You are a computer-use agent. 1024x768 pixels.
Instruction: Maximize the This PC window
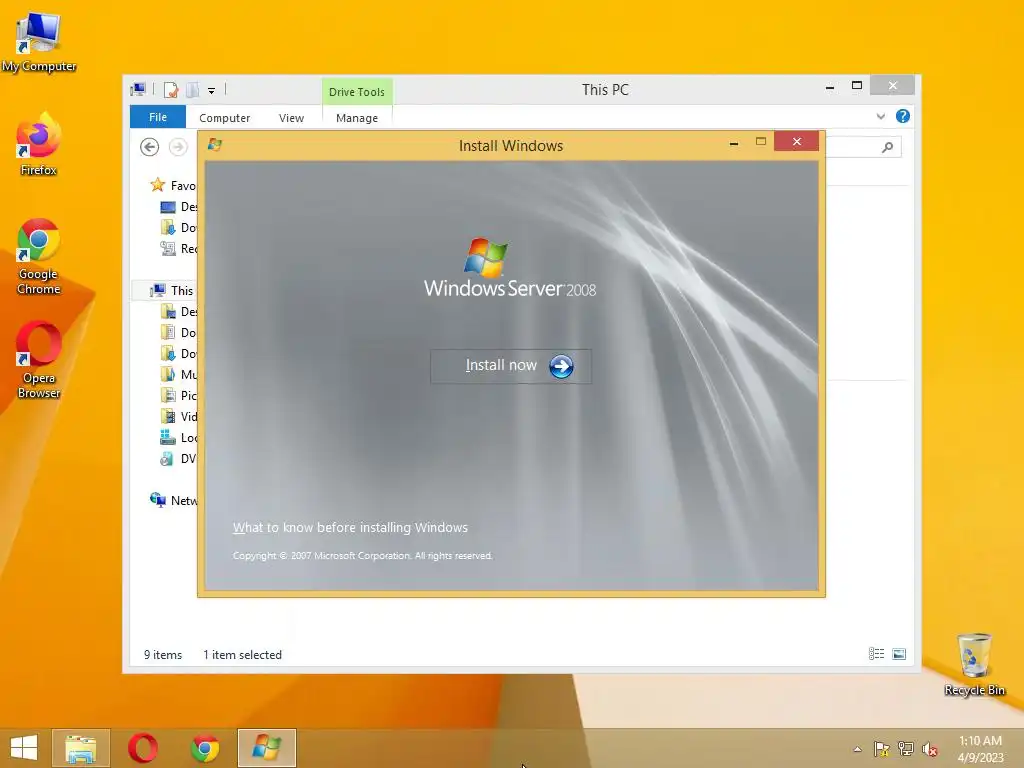tap(857, 86)
